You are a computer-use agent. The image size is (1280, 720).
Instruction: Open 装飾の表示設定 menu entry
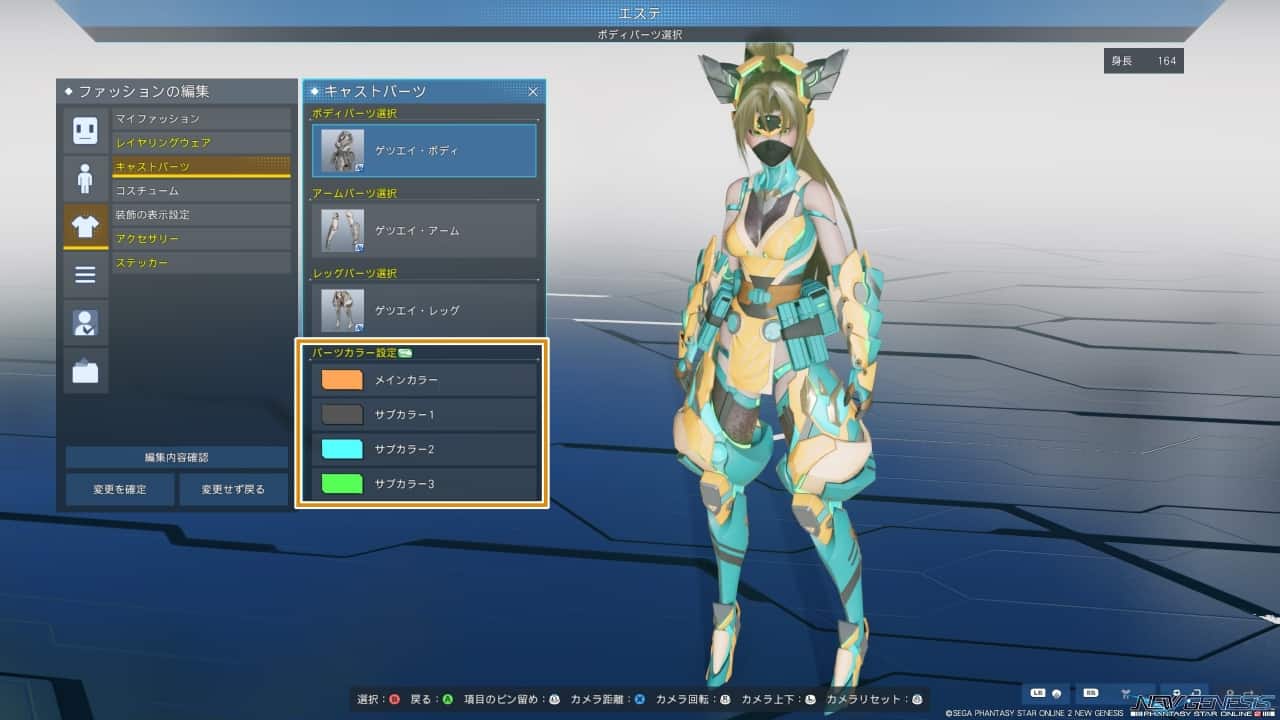pos(201,215)
